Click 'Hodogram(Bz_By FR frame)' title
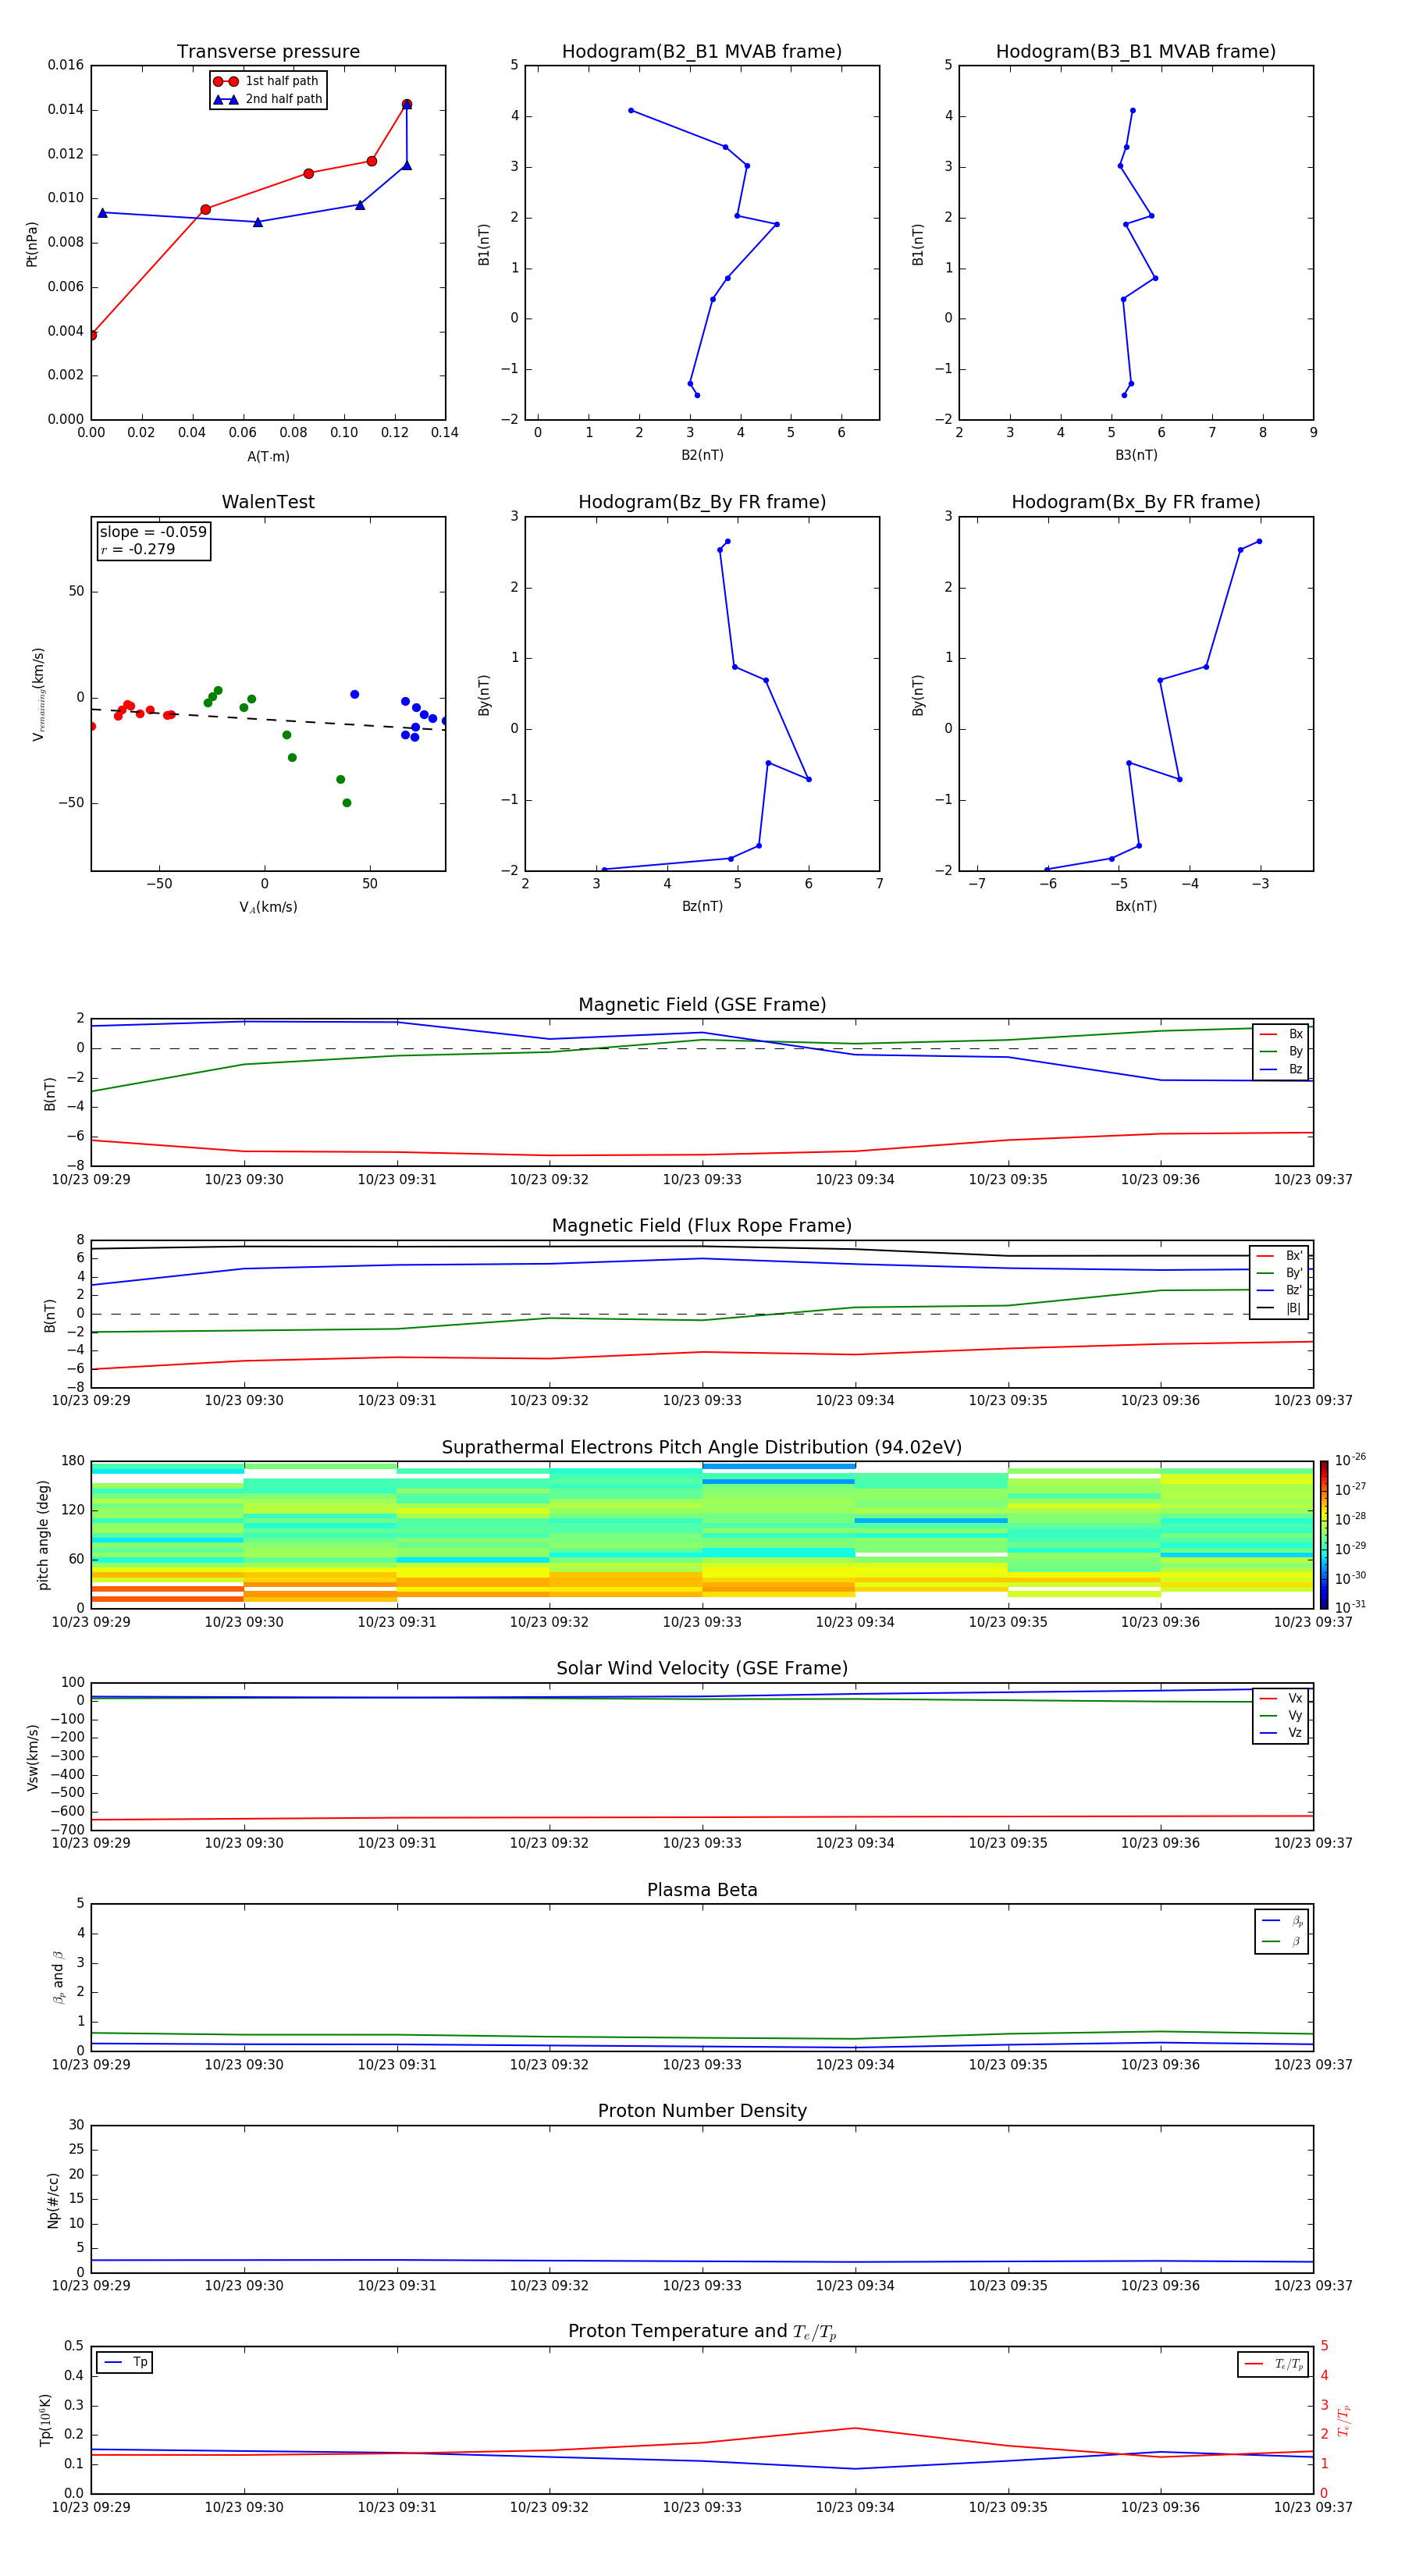The width and height of the screenshot is (1405, 2576). [702, 502]
